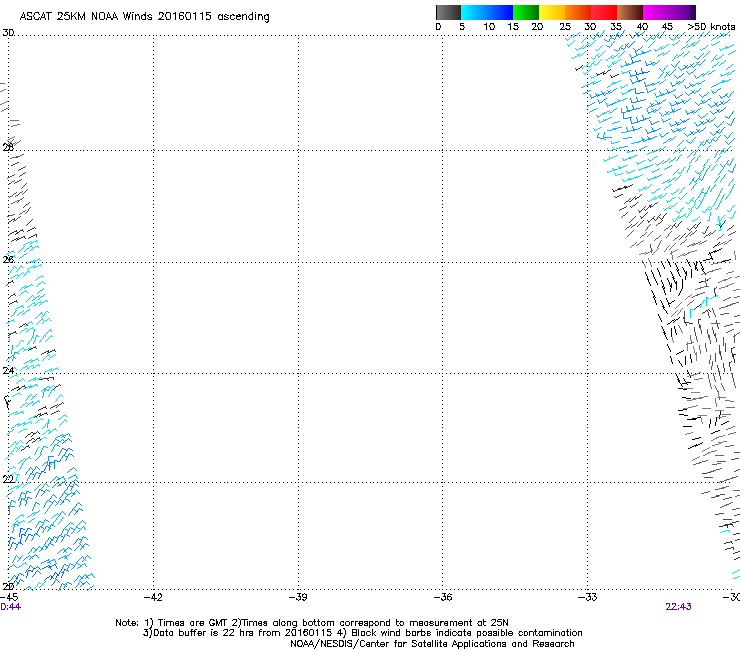Select longitude label '-36' on bottom axis

pyautogui.click(x=442, y=597)
